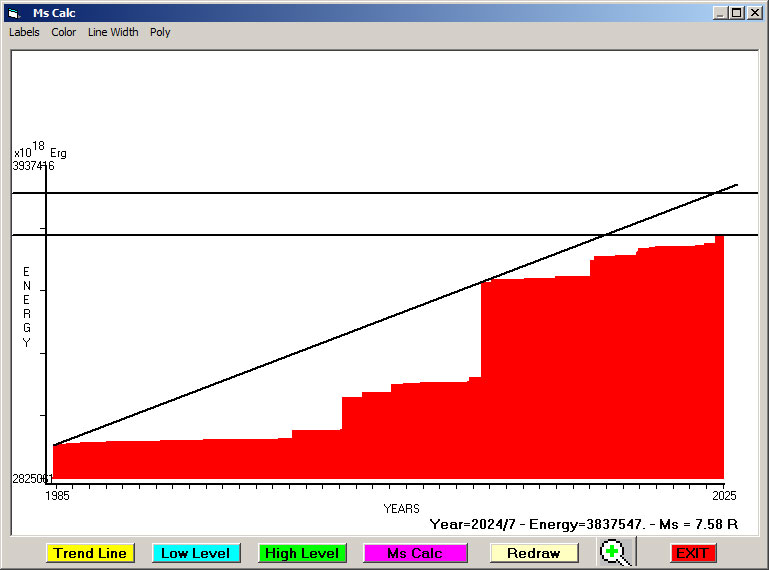This screenshot has height=570, width=769.
Task: Click the red EXIT button
Action: point(692,553)
